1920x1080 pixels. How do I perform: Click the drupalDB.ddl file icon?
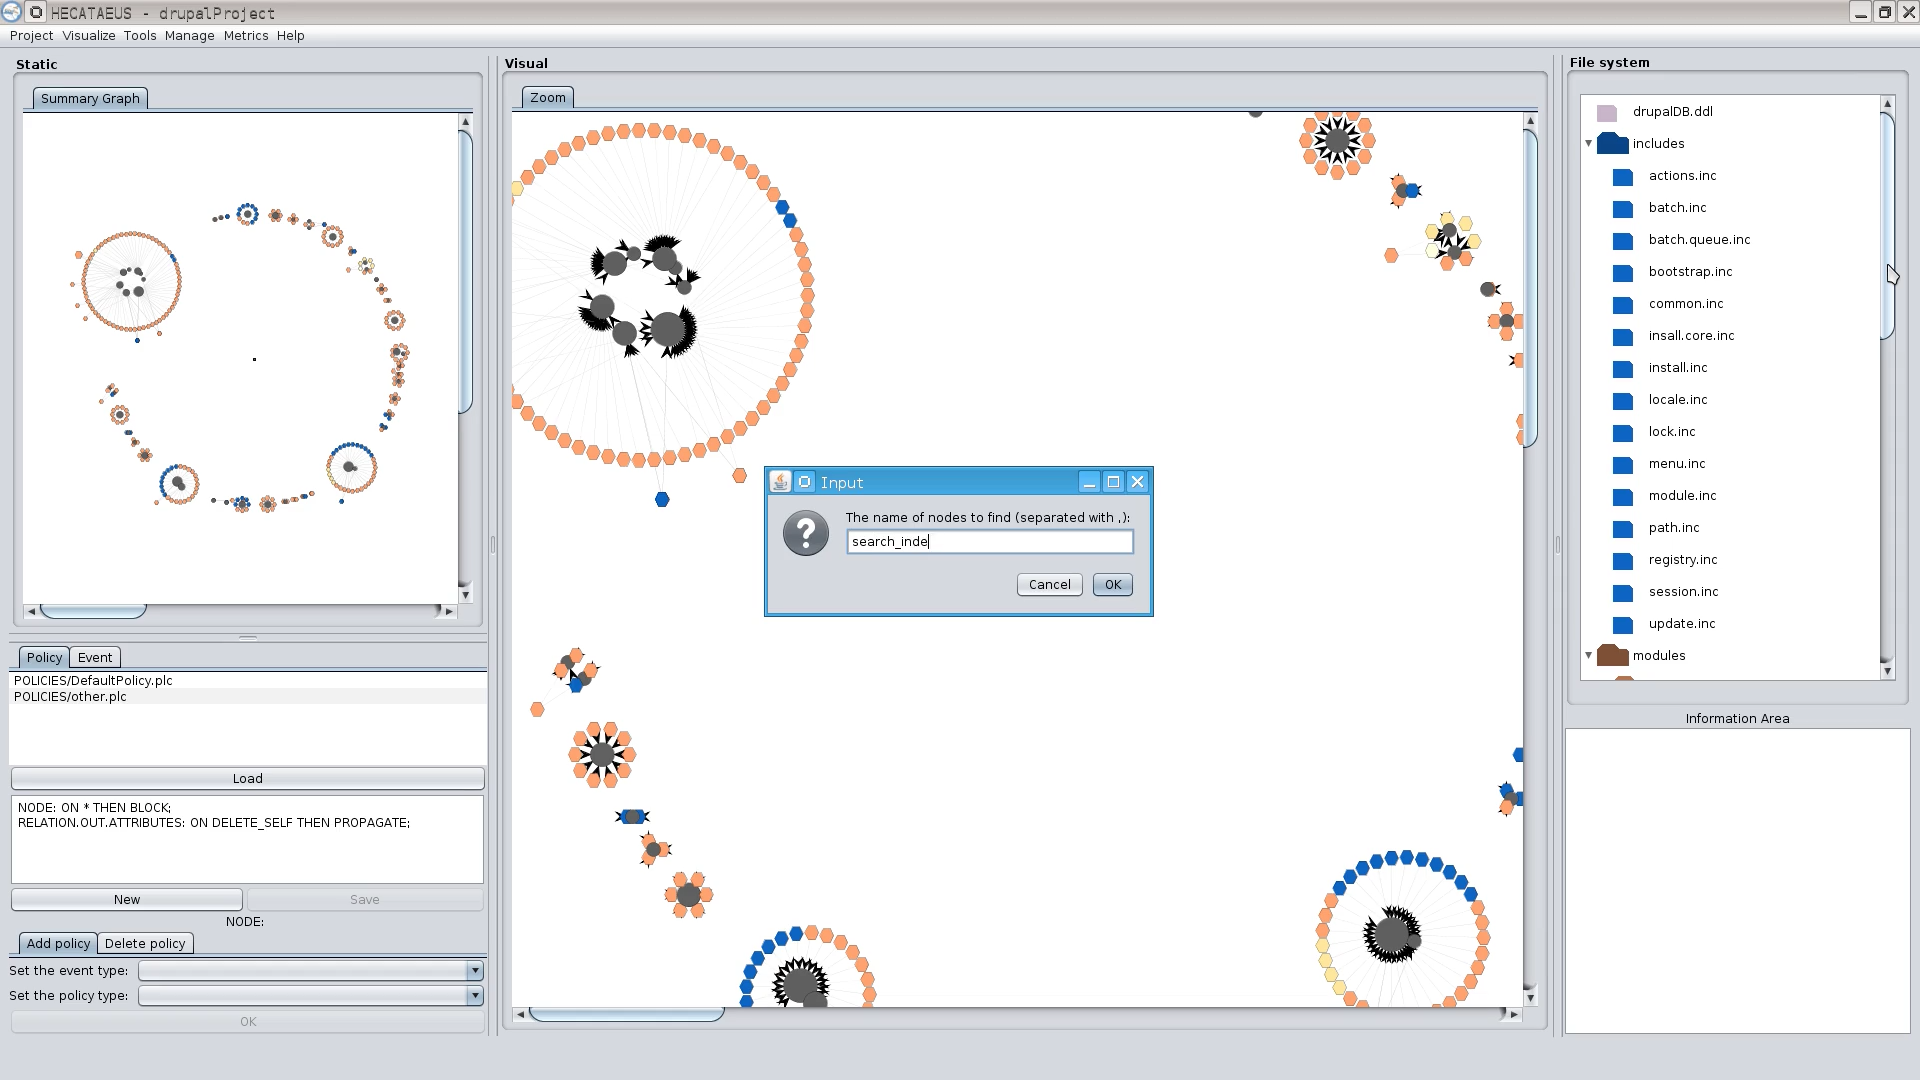coord(1607,113)
